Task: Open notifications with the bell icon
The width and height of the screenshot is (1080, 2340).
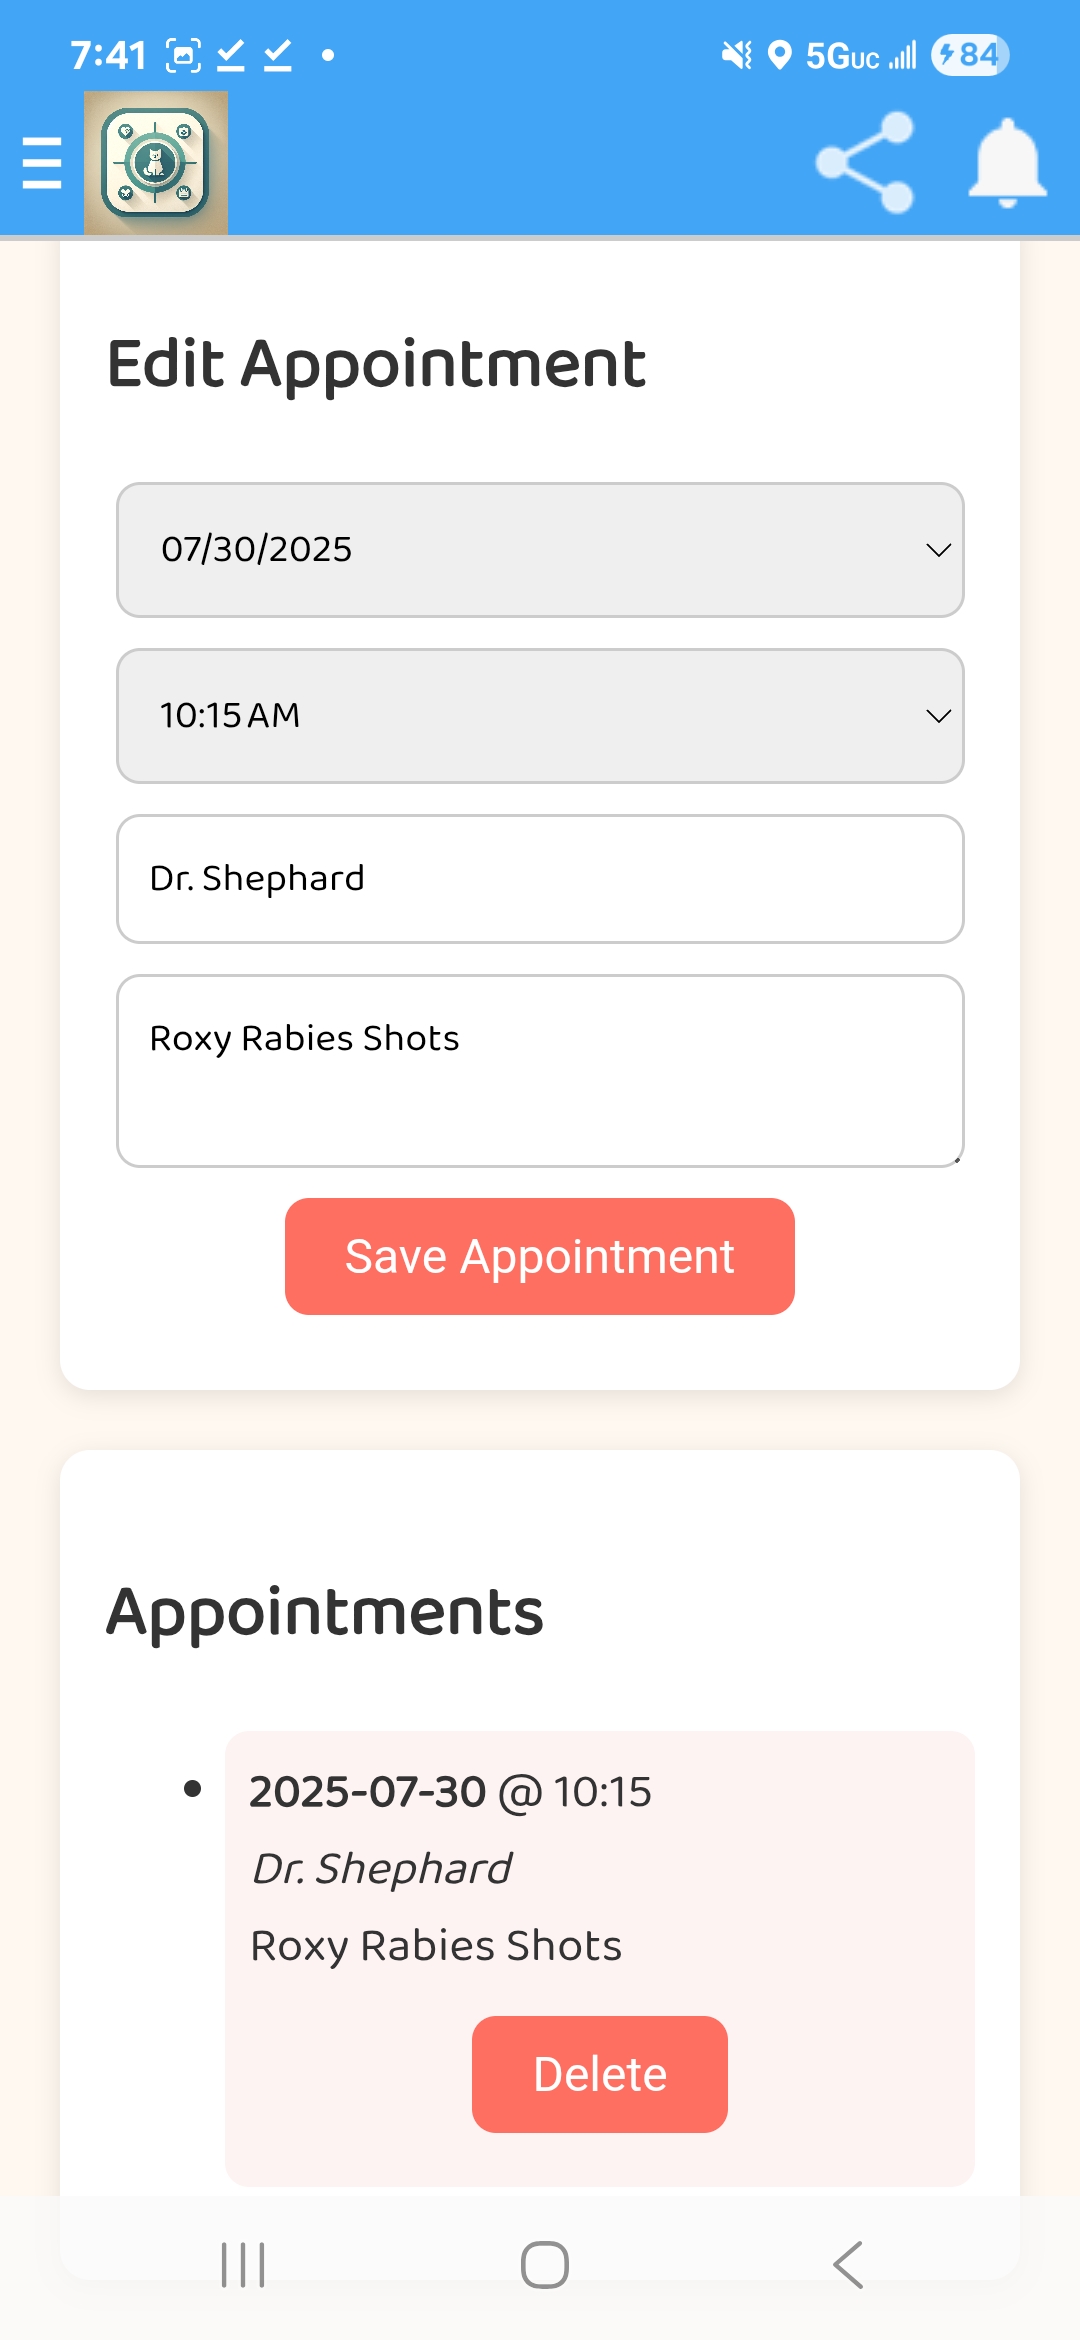Action: (x=1007, y=163)
